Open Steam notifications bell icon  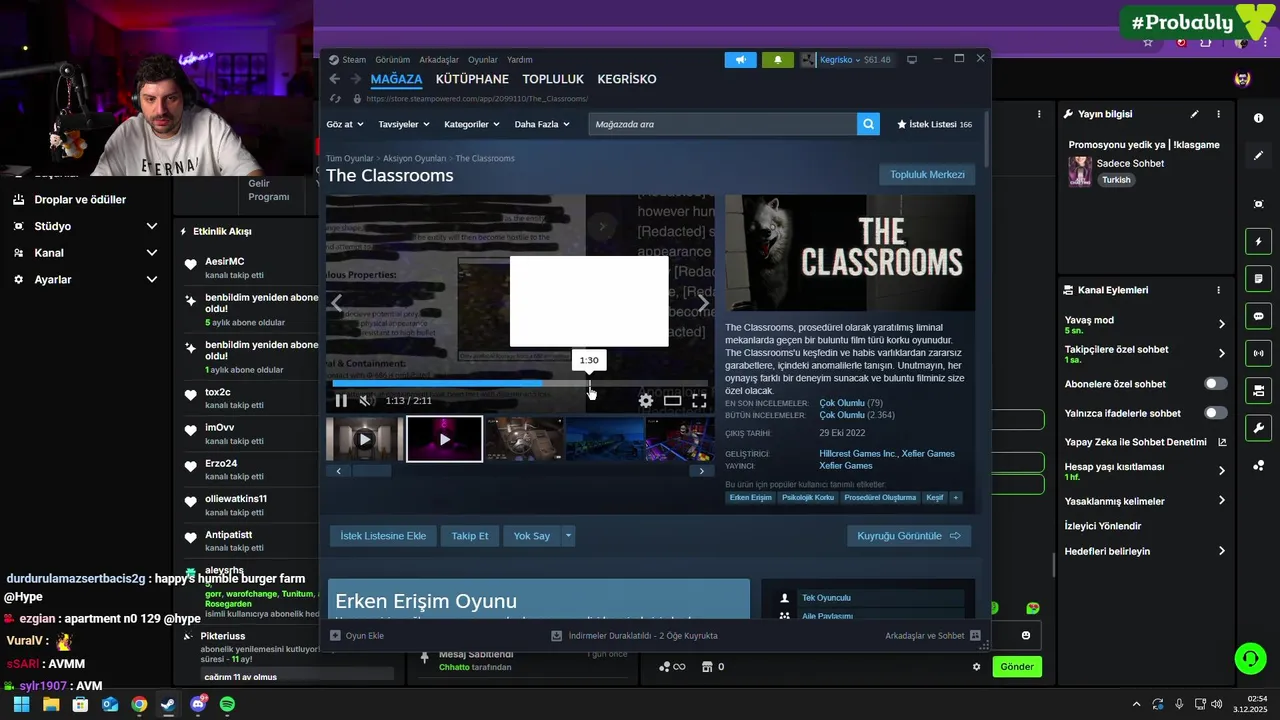coord(778,60)
